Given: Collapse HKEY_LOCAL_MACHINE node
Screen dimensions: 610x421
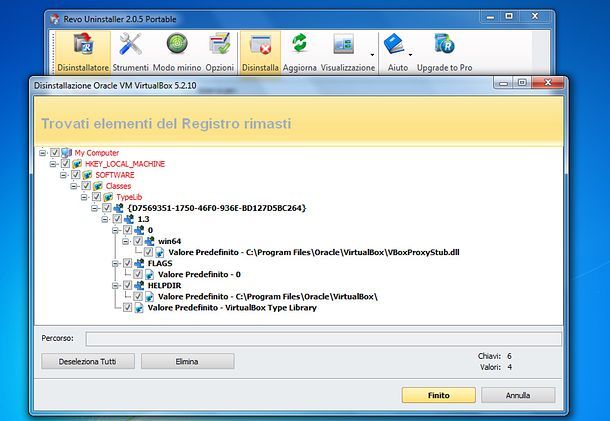Looking at the screenshot, I should (53, 164).
